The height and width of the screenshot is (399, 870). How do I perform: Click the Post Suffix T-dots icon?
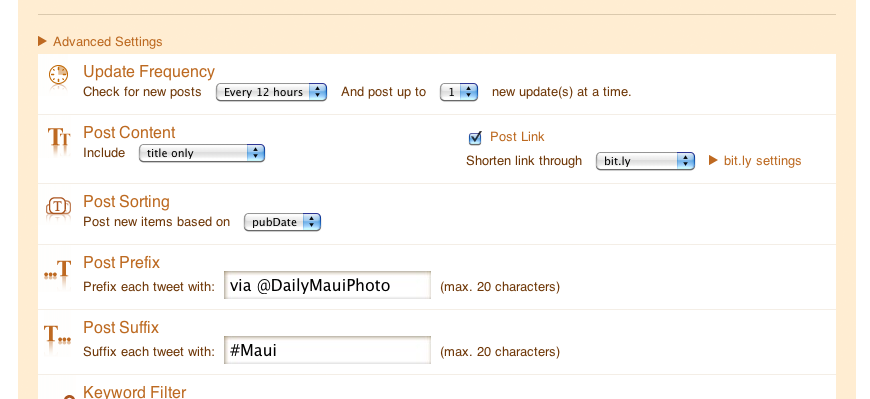pyautogui.click(x=58, y=334)
